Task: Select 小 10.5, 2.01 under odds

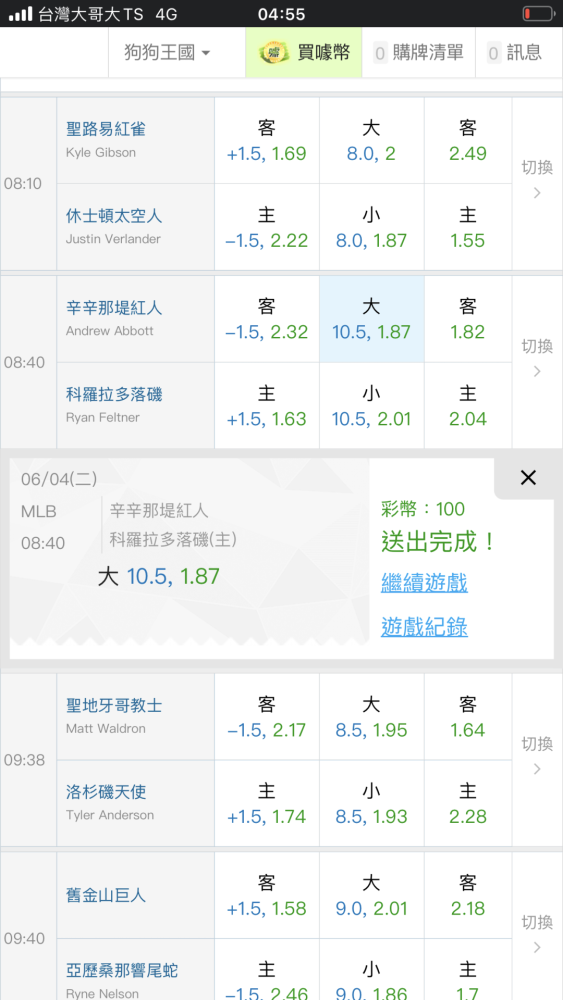Action: 372,406
